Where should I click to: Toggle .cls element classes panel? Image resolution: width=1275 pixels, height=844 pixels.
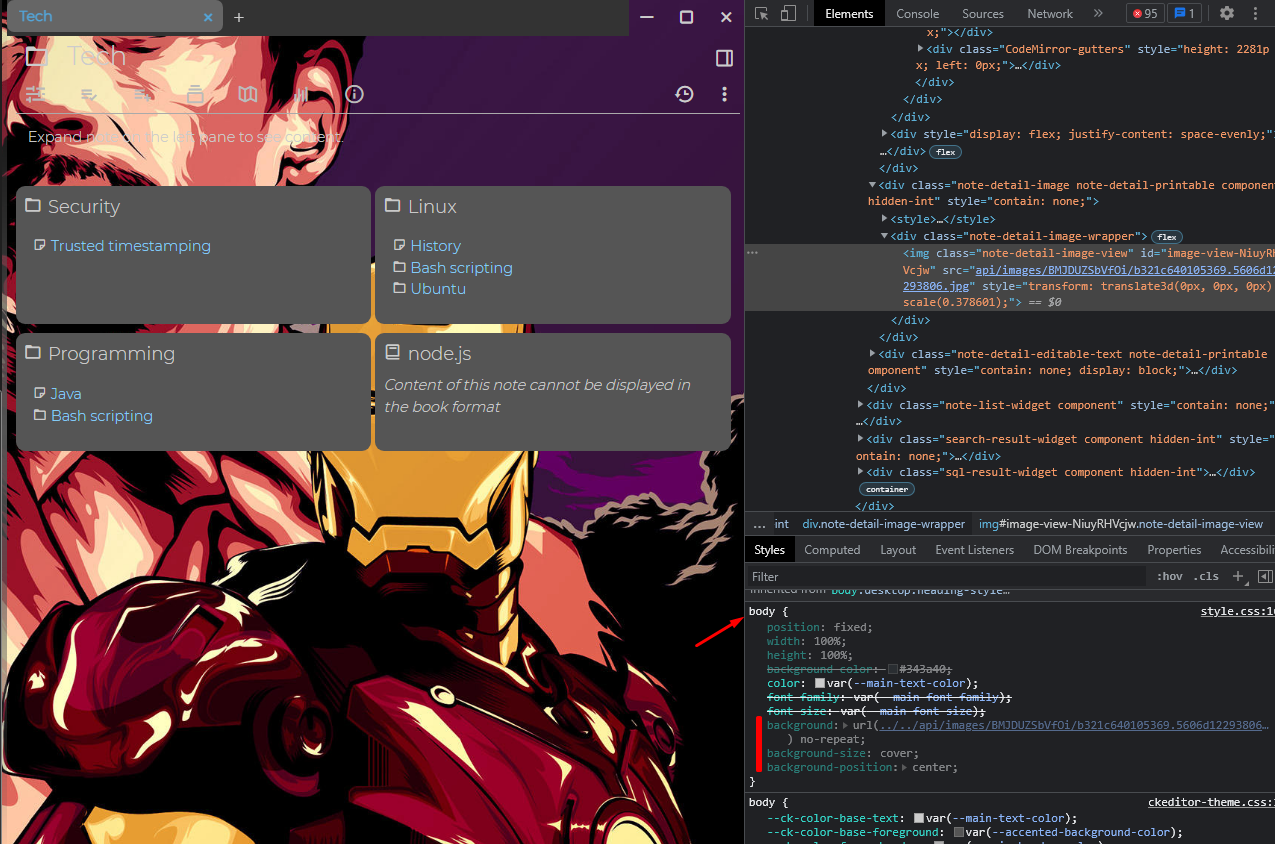(x=1208, y=577)
